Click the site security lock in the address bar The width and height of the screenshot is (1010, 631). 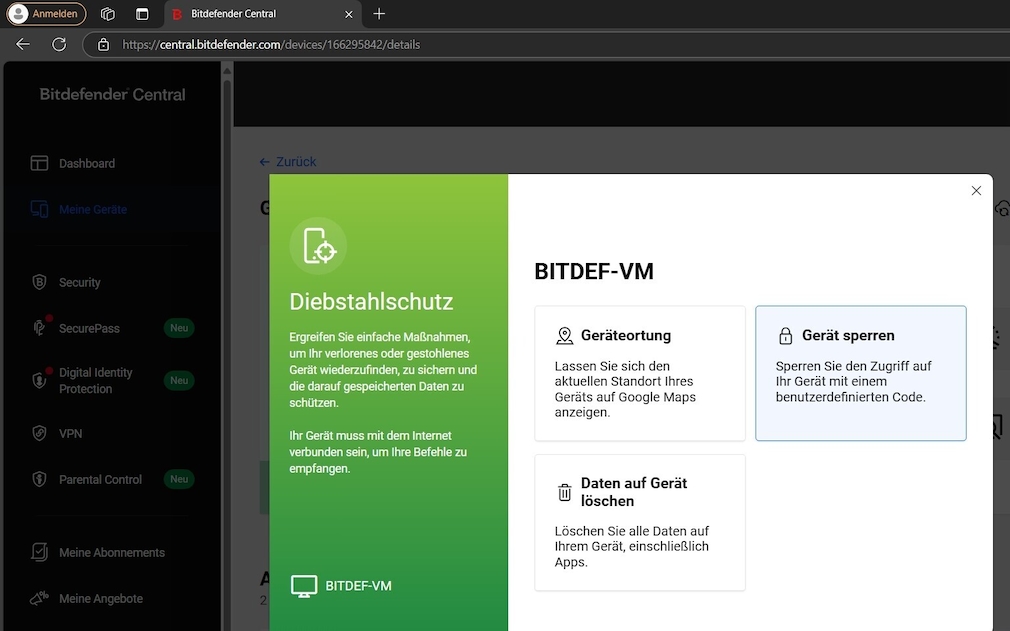(103, 44)
